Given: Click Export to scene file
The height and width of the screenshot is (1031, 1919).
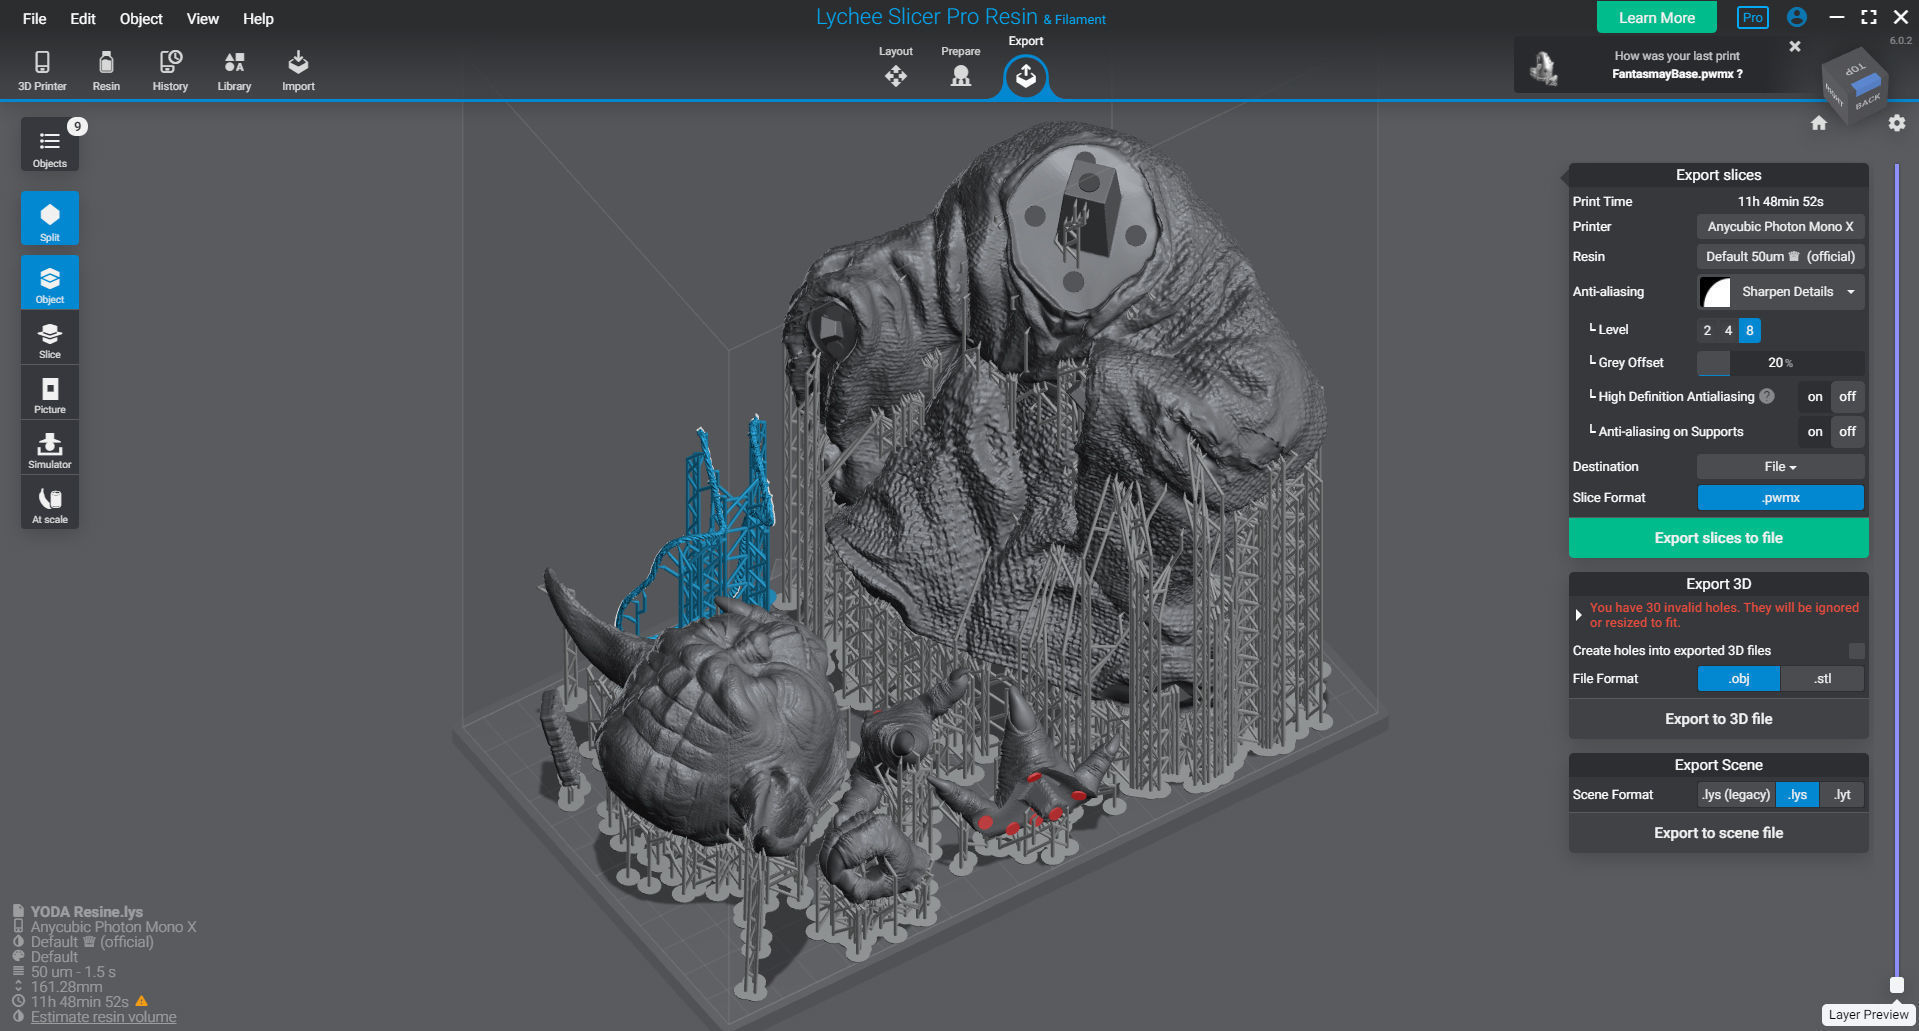Looking at the screenshot, I should coord(1718,833).
